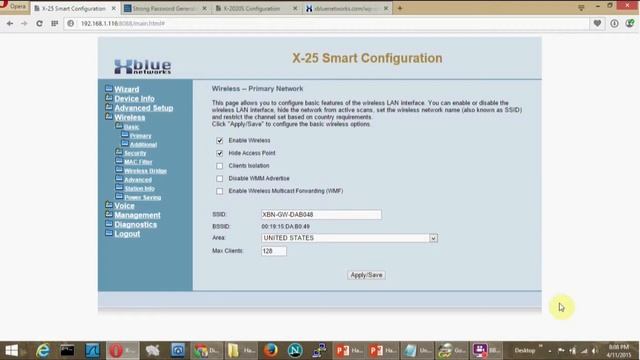Image resolution: width=640 pixels, height=360 pixels.
Task: Open the Wireless Bridge settings
Action: 145,171
